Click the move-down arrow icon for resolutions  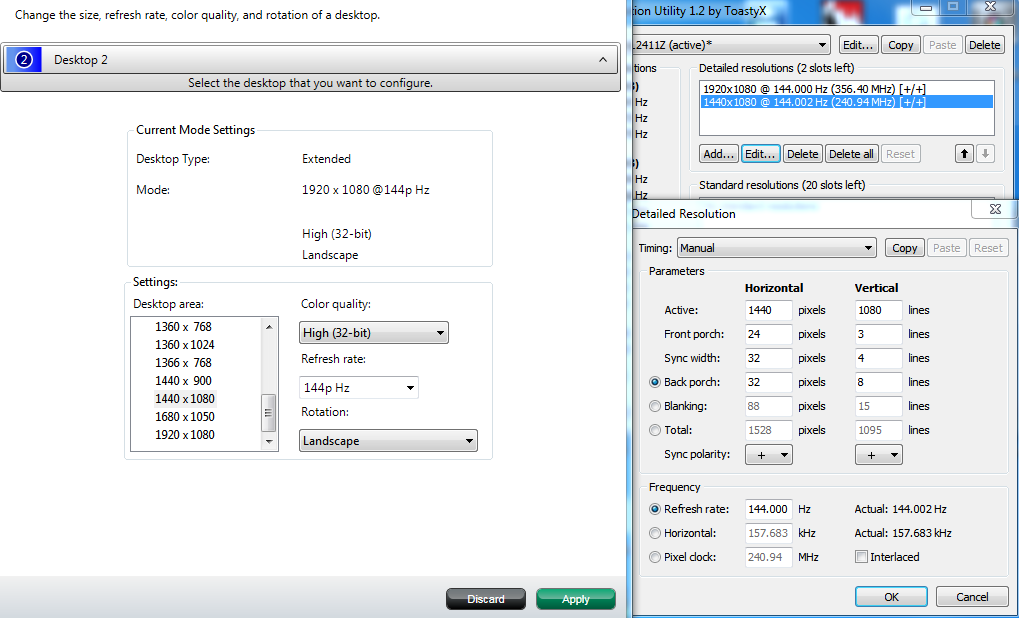[986, 154]
